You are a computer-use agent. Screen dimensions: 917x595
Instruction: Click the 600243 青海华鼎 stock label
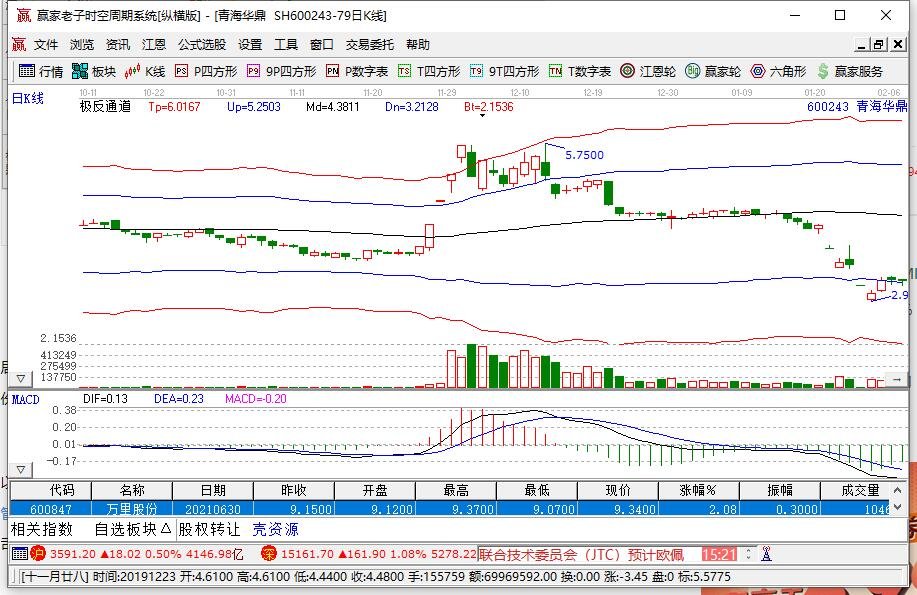tap(857, 106)
